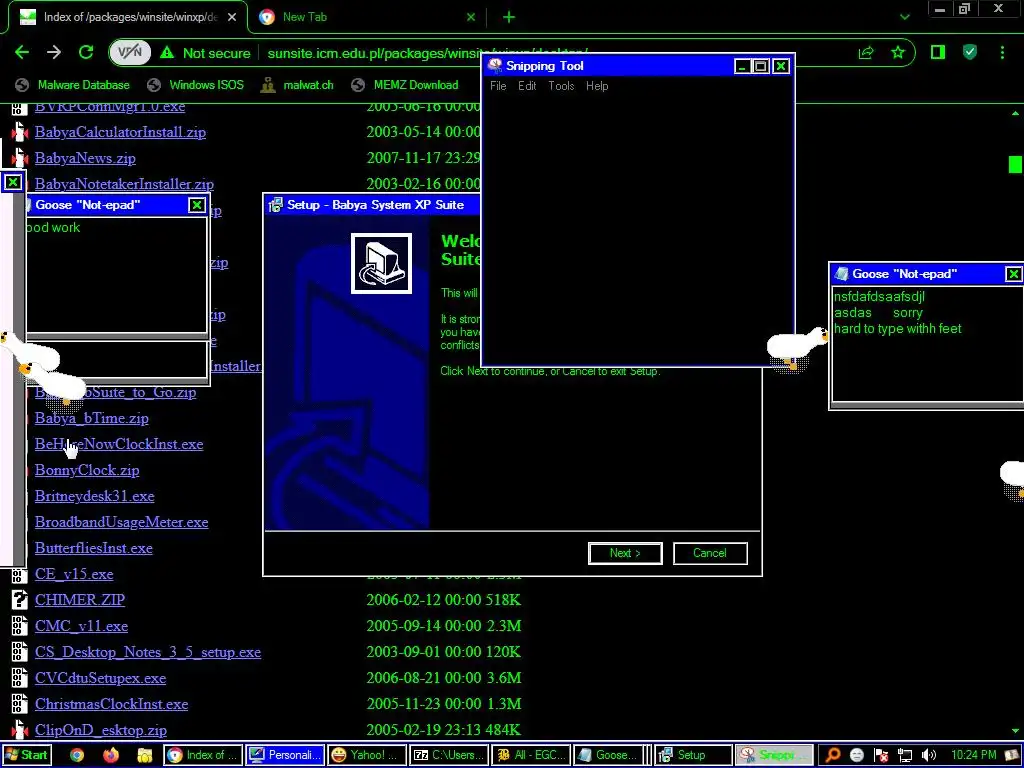Open file explorer quick launch icon
Screen dimensions: 1024x768
[144, 756]
